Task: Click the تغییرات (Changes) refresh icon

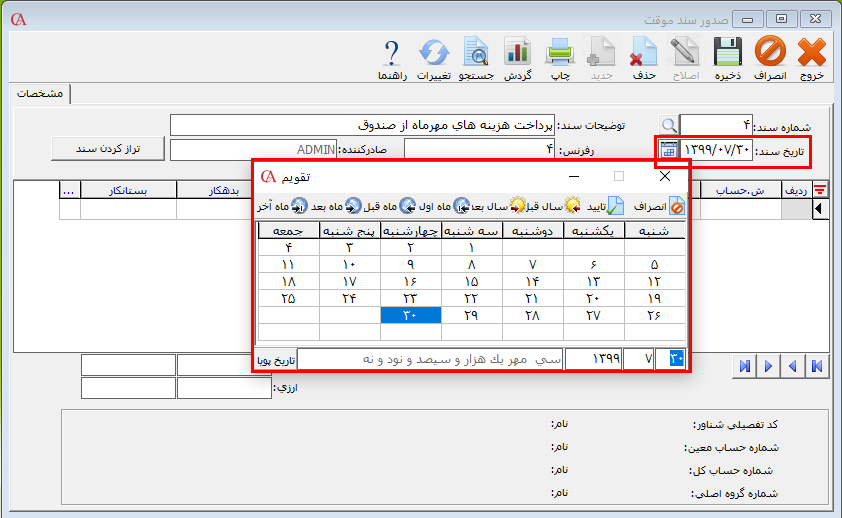Action: [x=434, y=59]
